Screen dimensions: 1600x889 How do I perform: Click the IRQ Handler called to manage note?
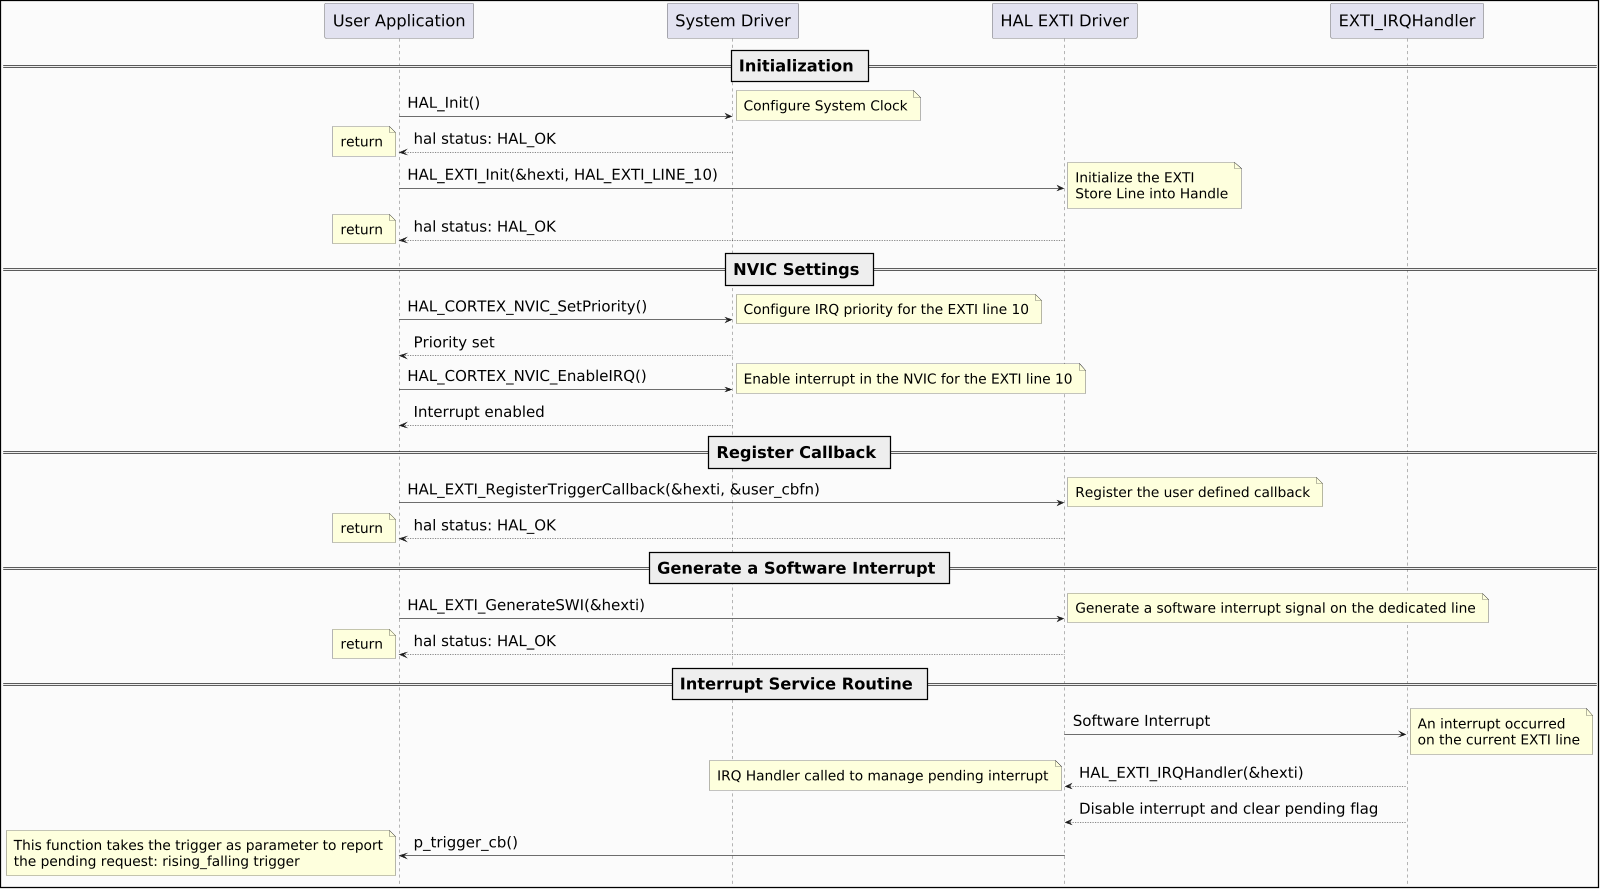point(884,776)
